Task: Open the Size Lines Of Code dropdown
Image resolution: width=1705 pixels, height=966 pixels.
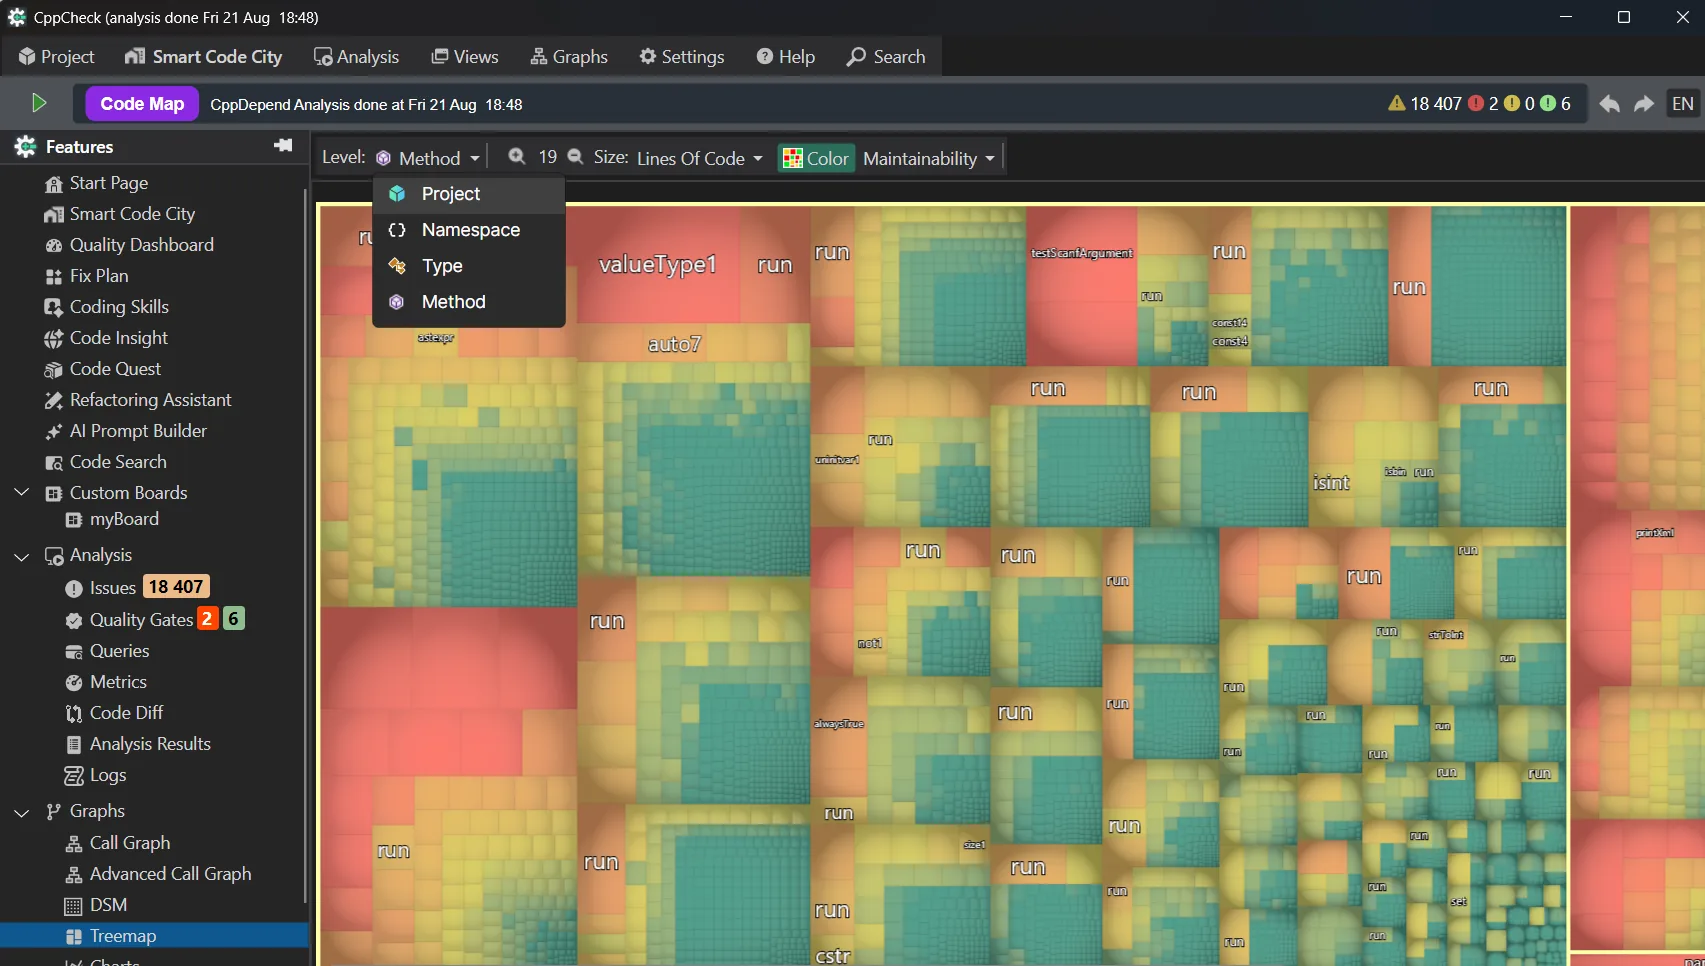Action: (x=700, y=158)
